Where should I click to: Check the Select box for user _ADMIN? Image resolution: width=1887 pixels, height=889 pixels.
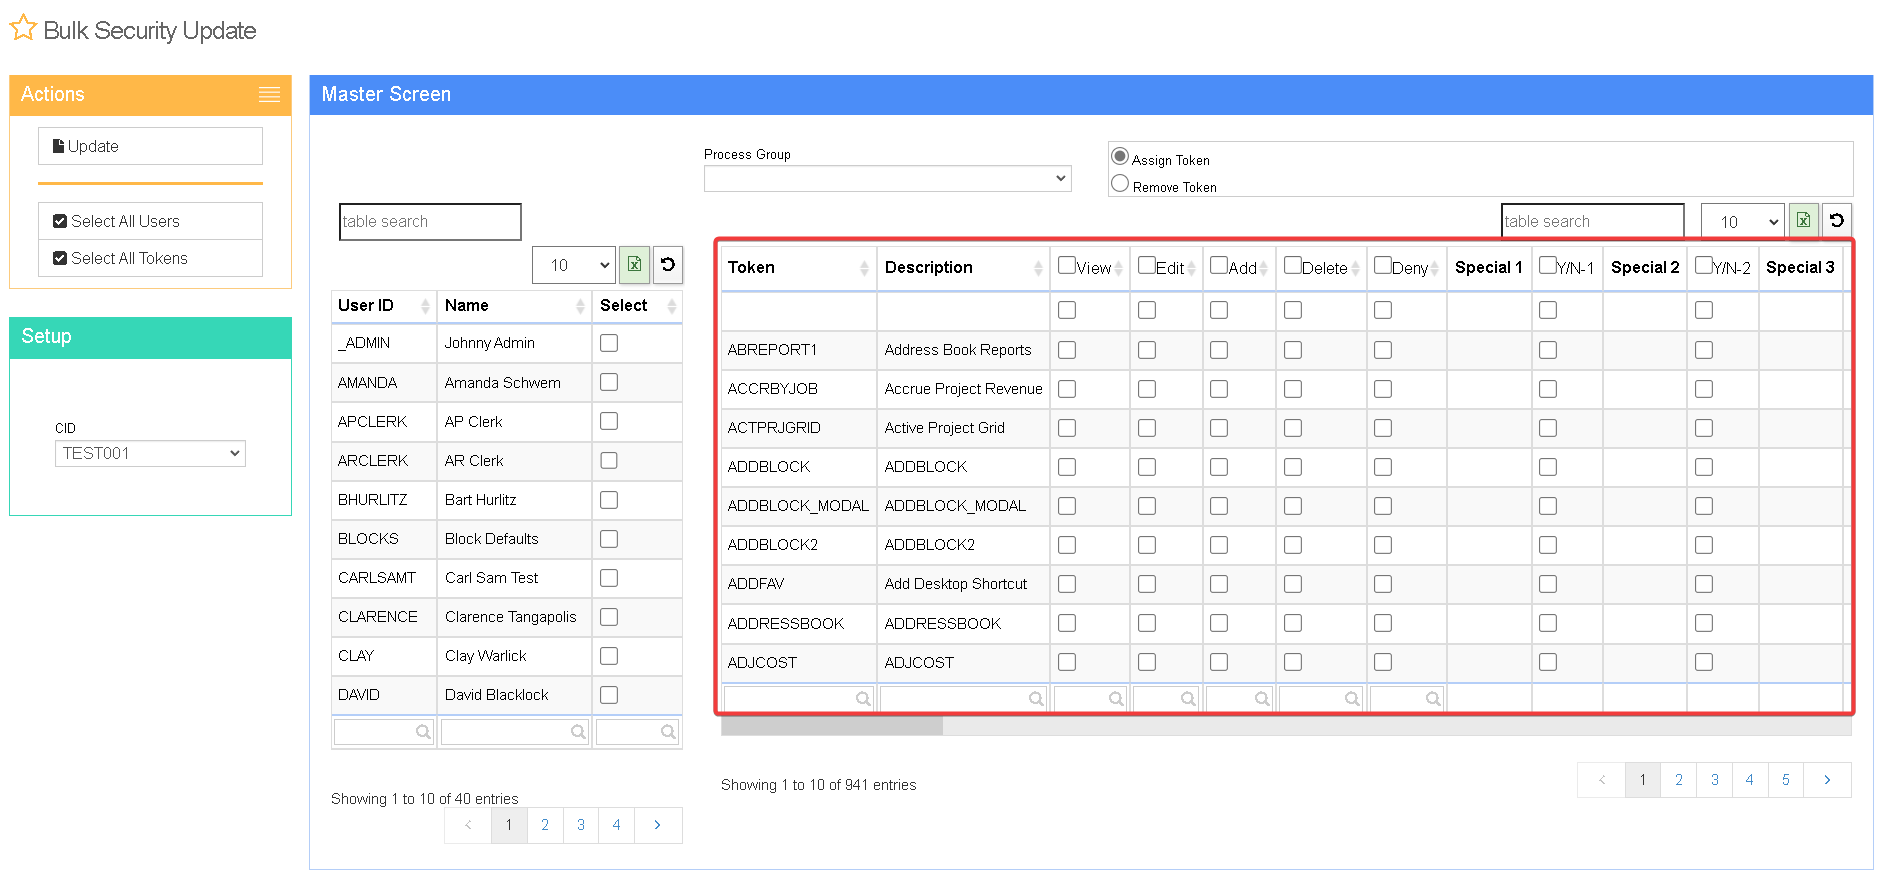[609, 343]
